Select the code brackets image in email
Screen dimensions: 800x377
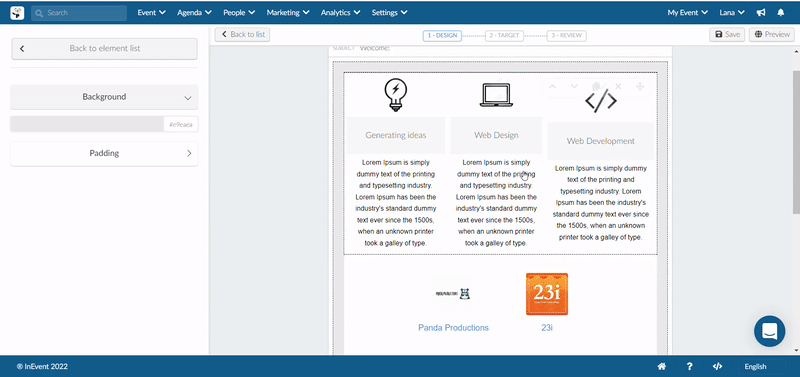601,102
